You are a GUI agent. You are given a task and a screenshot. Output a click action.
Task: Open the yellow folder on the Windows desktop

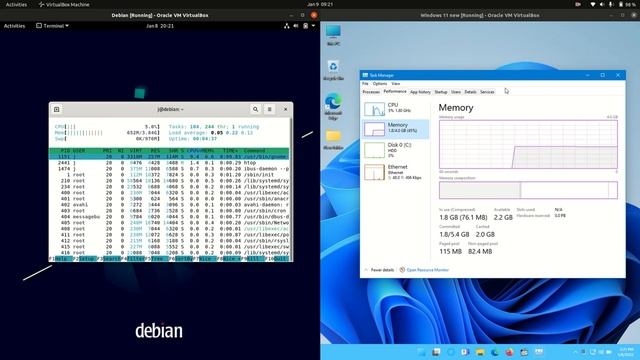click(x=333, y=140)
